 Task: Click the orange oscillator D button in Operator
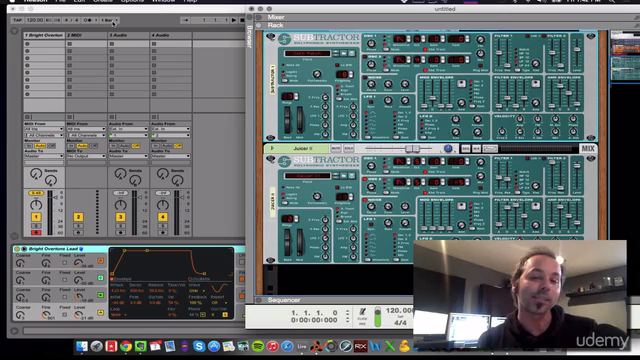100,260
